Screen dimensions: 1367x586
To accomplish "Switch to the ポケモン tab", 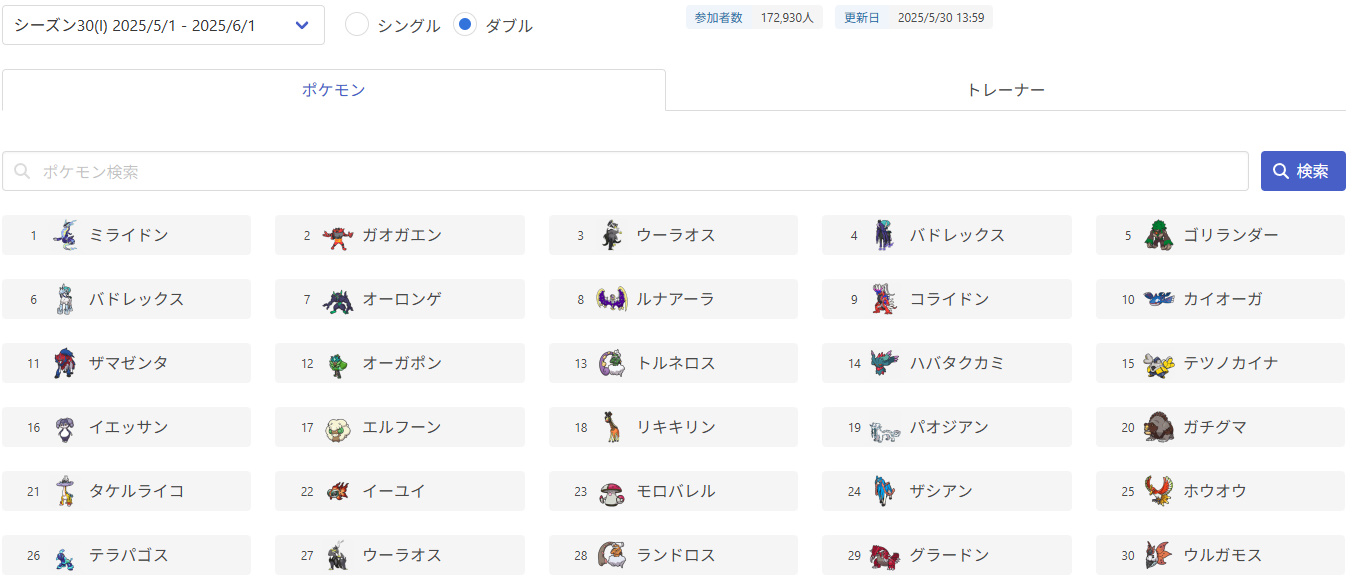I will pos(334,90).
